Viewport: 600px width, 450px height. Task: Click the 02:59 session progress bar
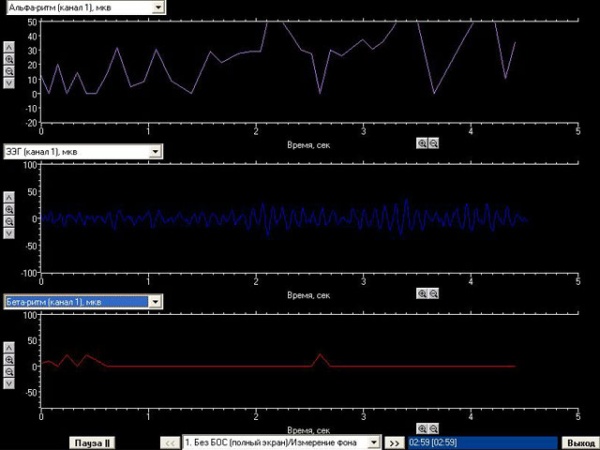pos(481,442)
